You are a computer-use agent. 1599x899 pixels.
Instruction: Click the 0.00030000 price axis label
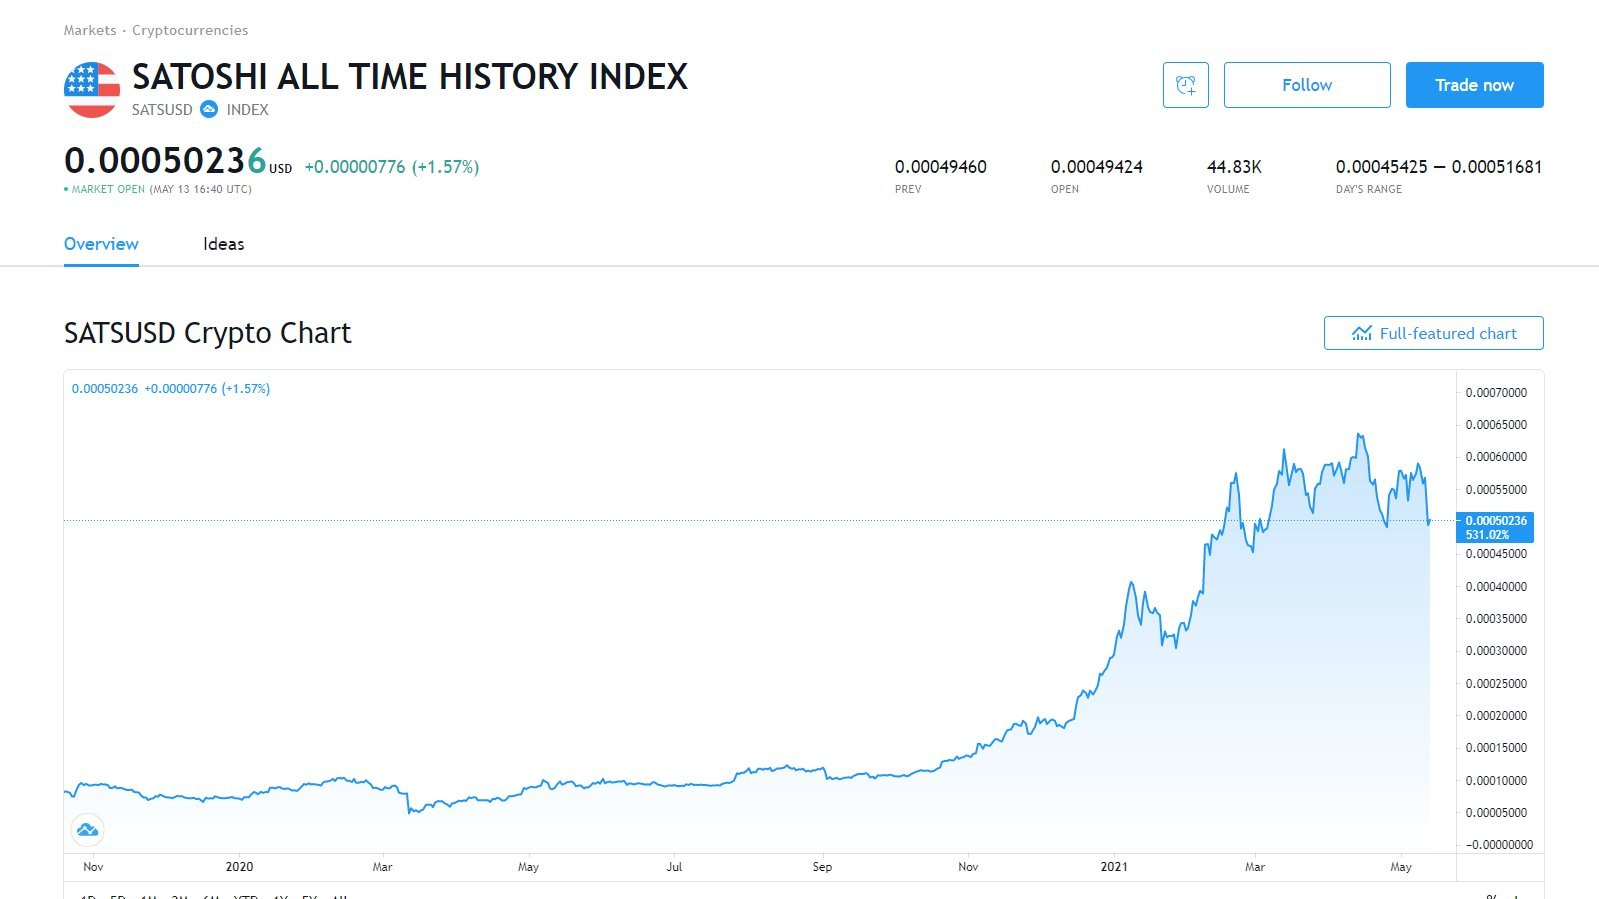(x=1496, y=651)
